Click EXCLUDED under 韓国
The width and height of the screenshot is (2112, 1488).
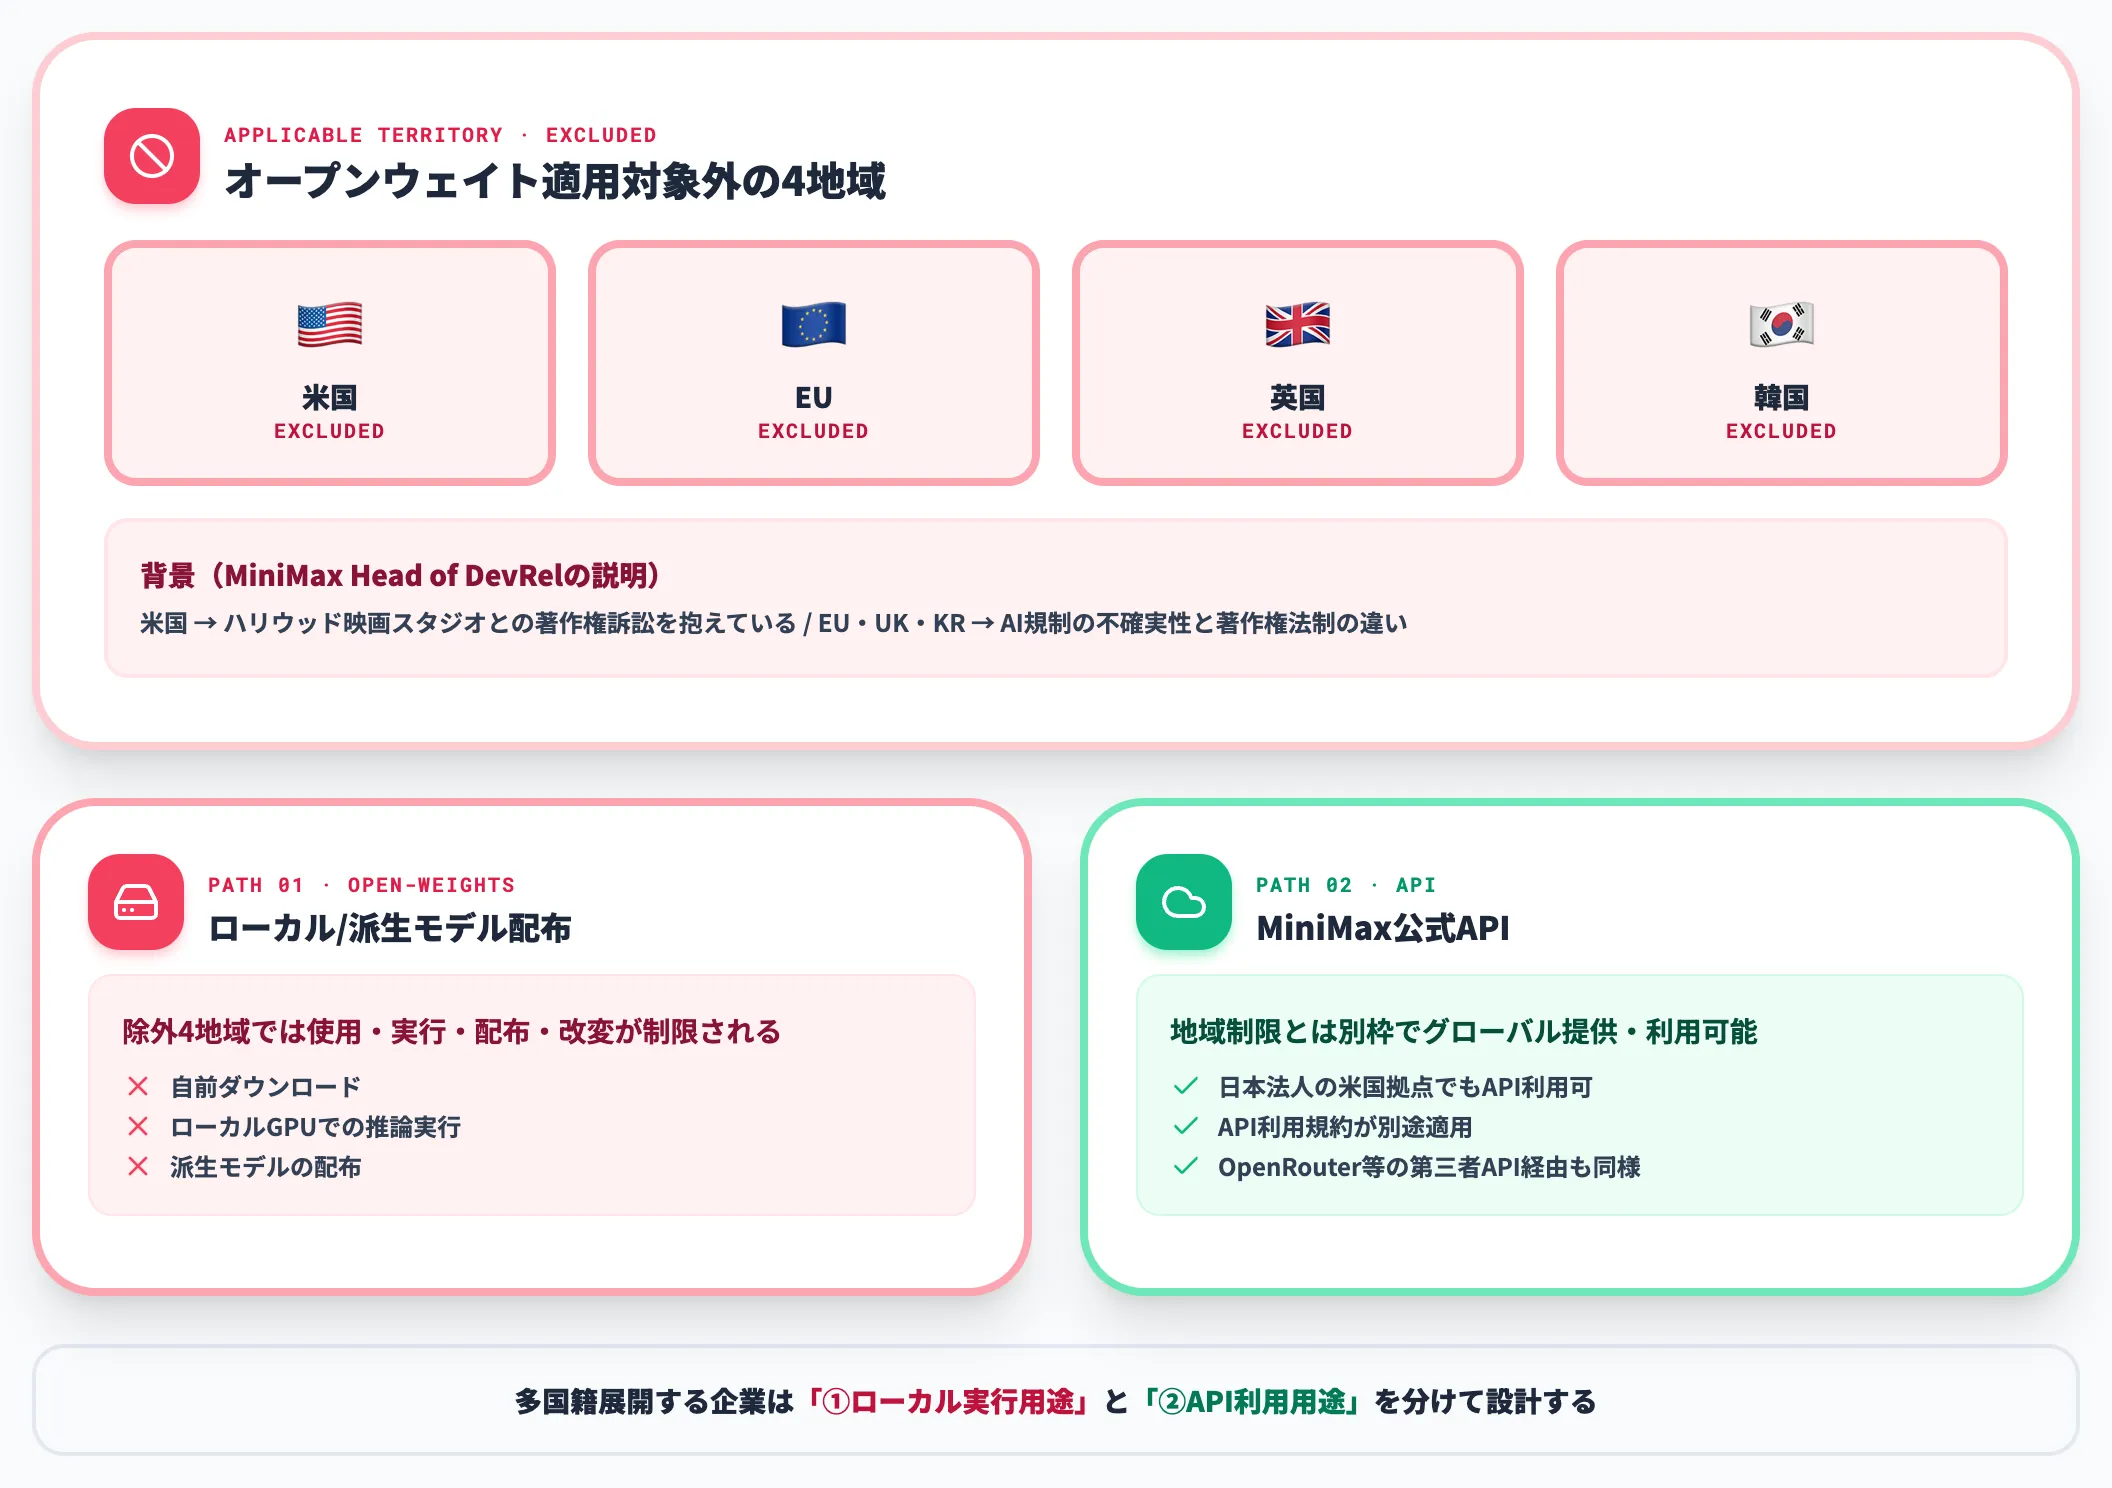(x=1782, y=431)
